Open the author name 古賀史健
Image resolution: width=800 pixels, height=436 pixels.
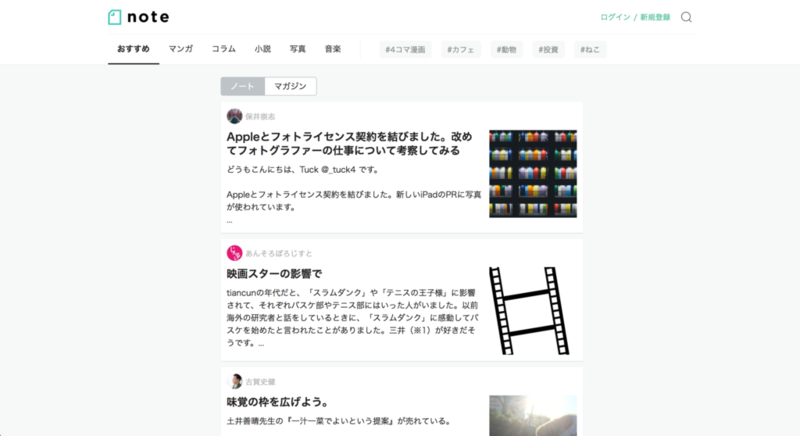pyautogui.click(x=260, y=382)
